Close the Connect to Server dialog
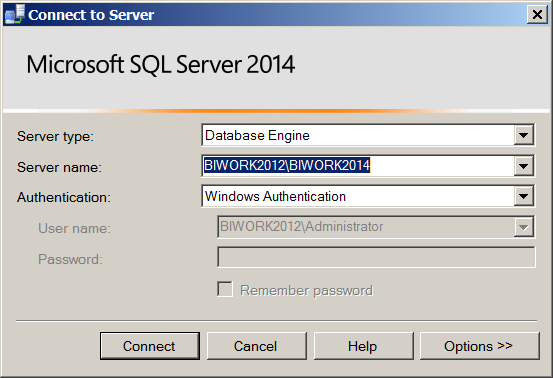The width and height of the screenshot is (553, 378). tap(537, 15)
